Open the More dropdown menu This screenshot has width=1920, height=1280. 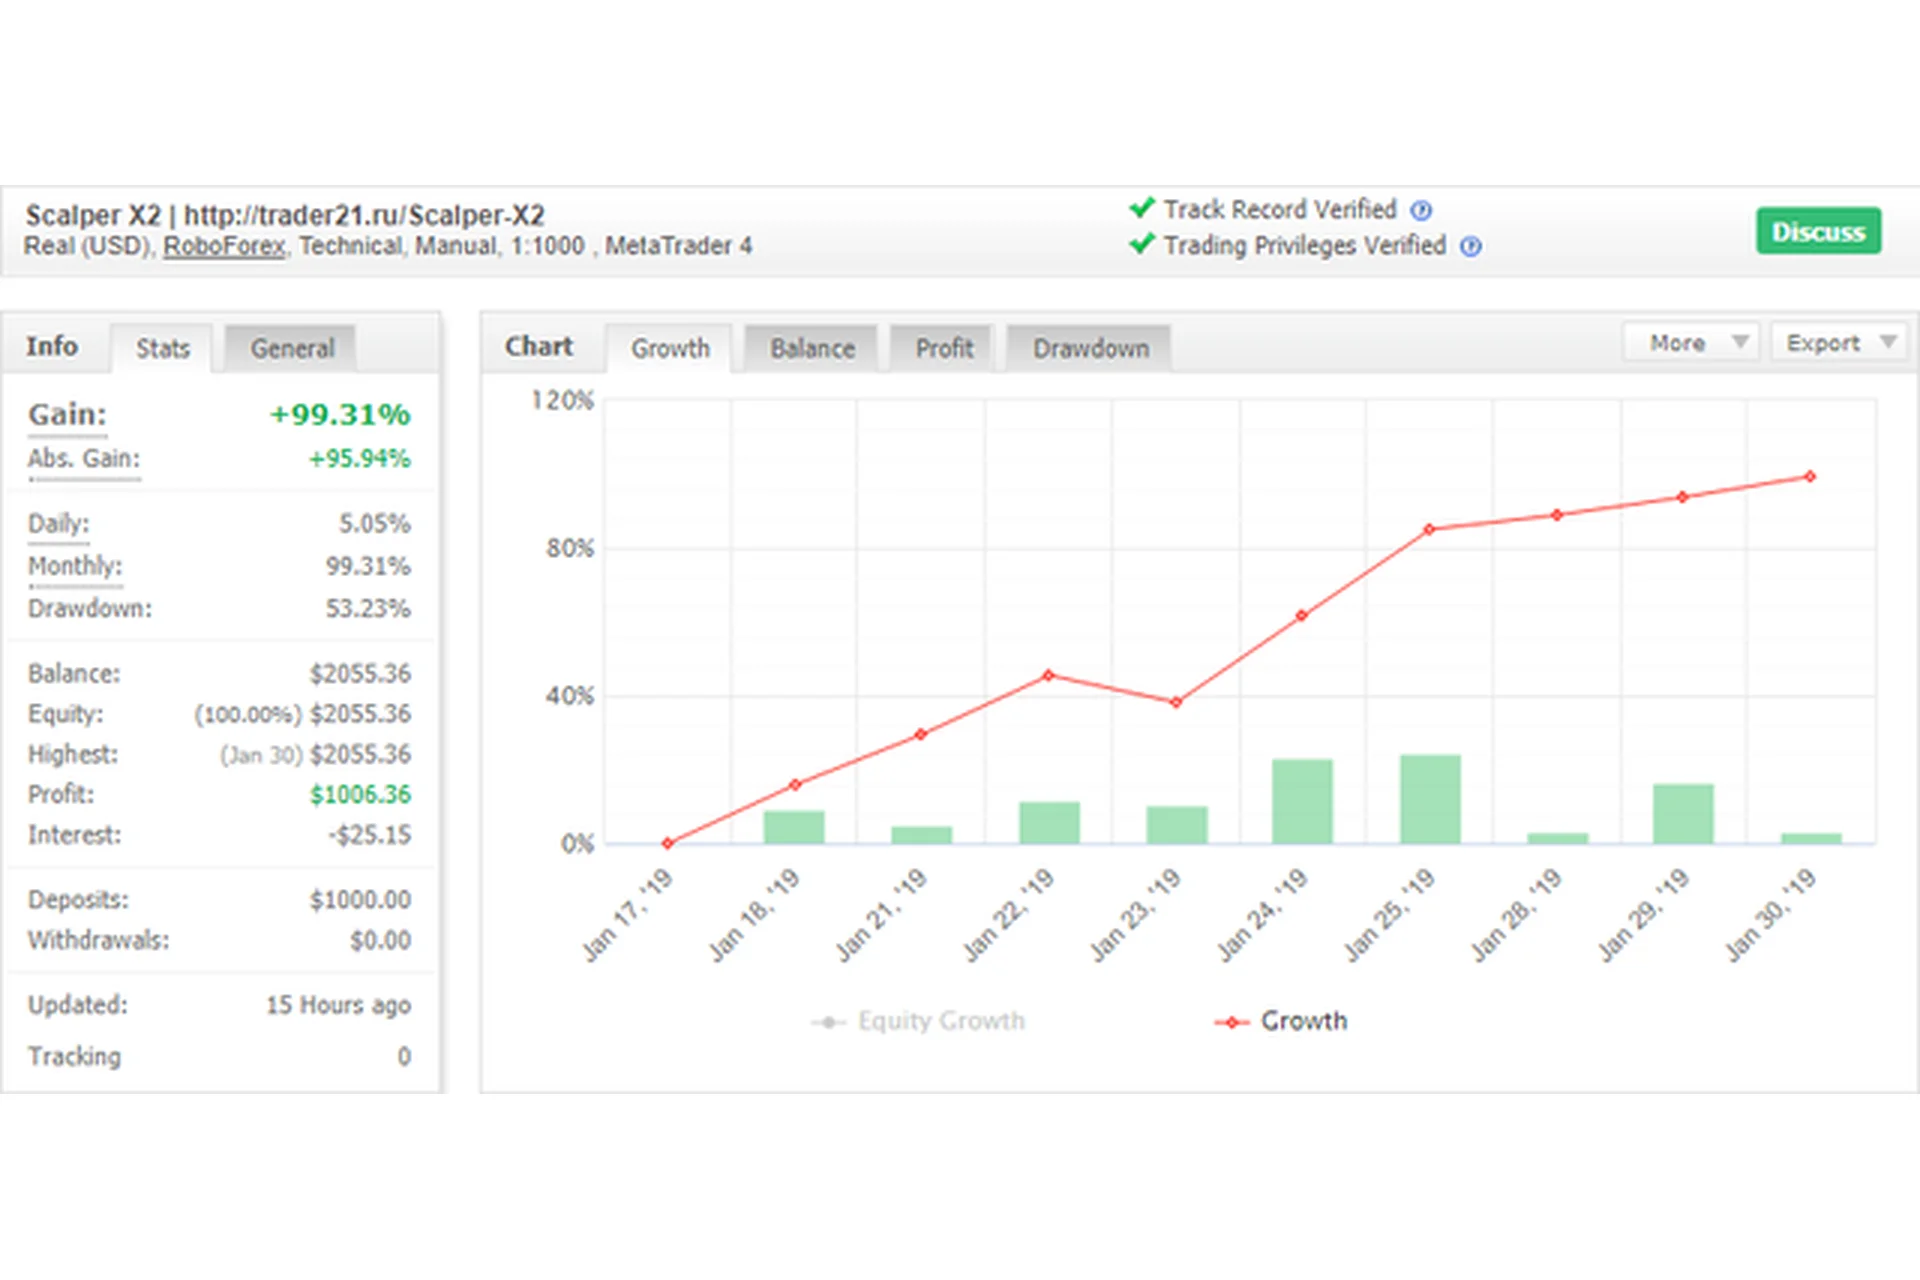coord(1690,343)
